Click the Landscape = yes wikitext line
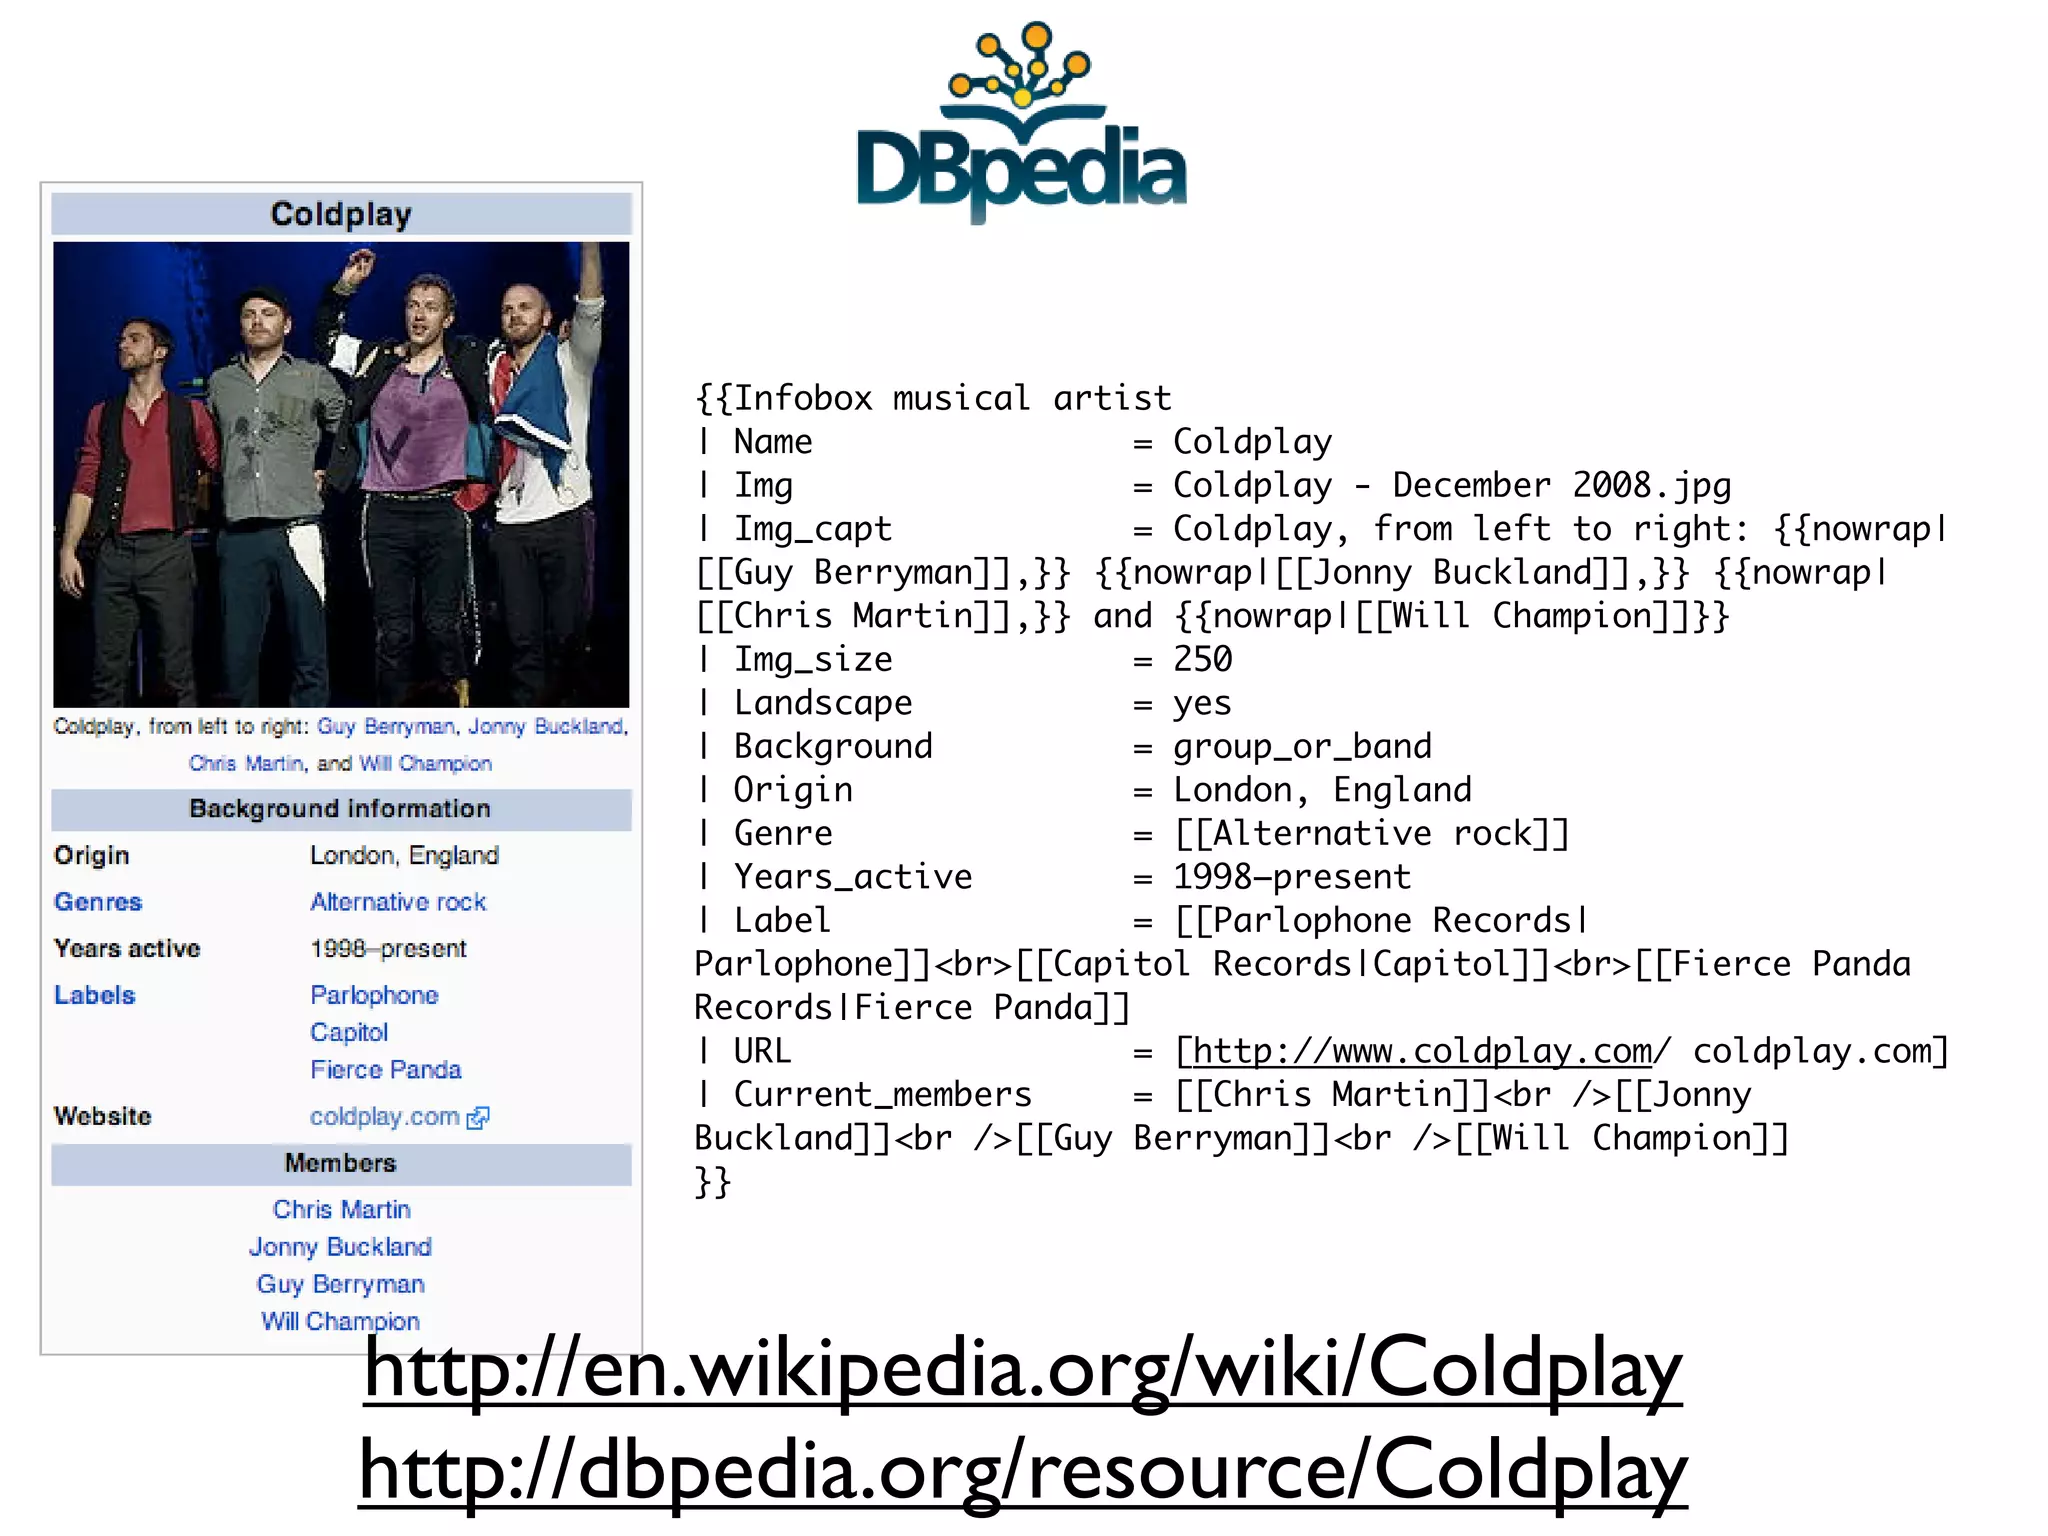This screenshot has height=1536, width=2048. [964, 703]
